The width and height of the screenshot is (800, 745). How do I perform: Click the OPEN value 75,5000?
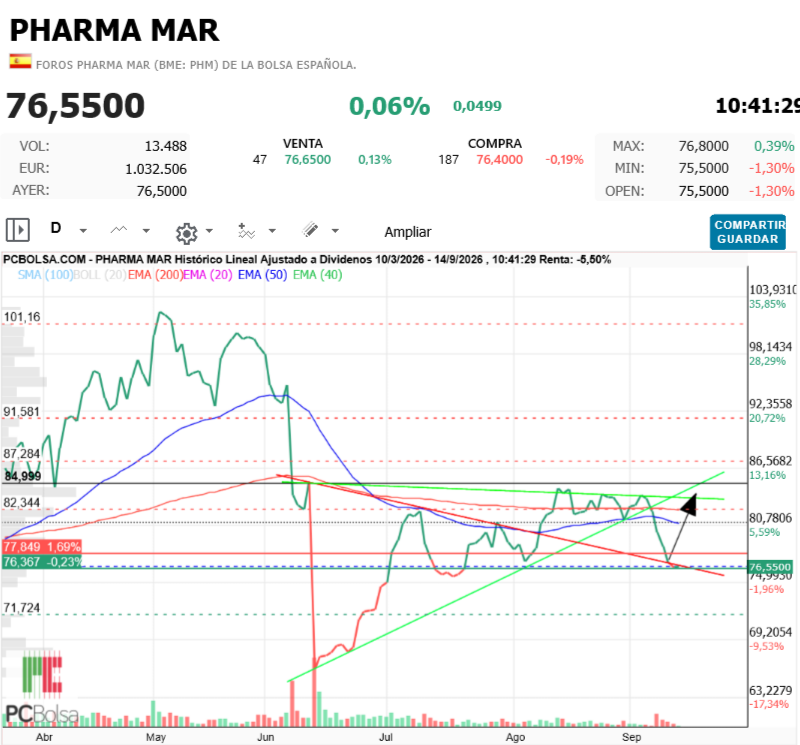(704, 191)
